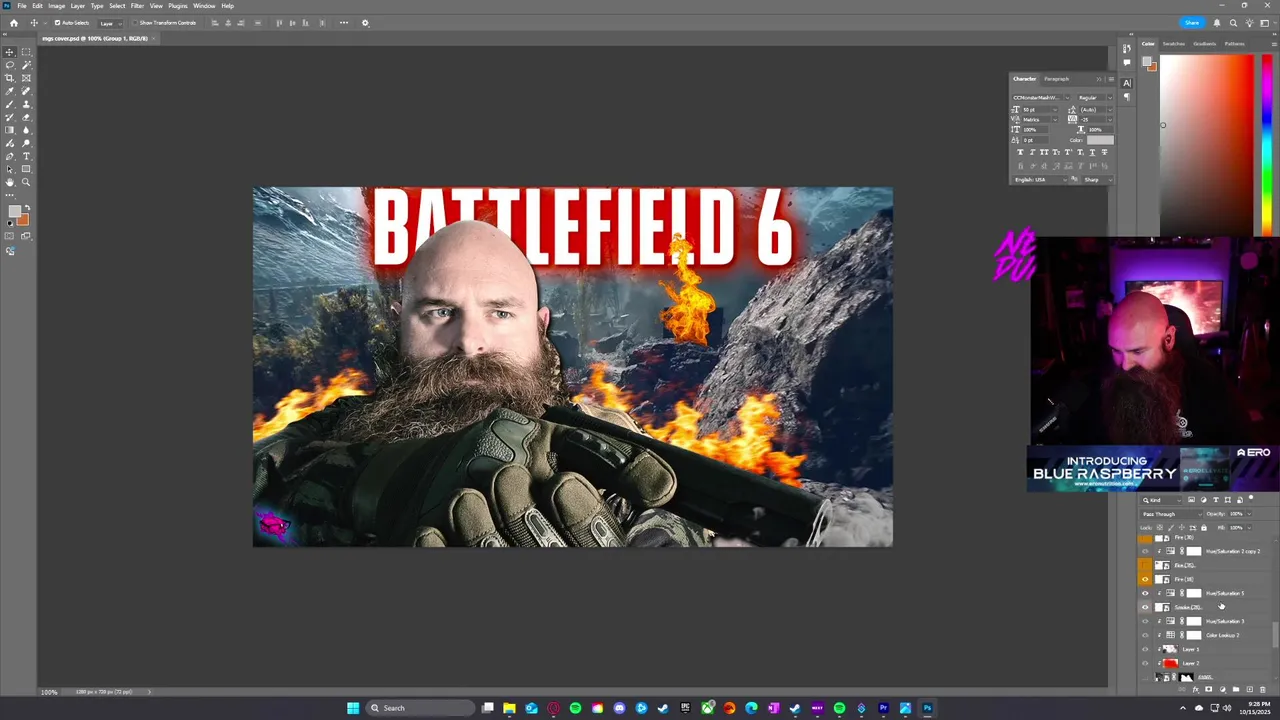Select the Eraser tool
1280x720 pixels.
(x=26, y=117)
